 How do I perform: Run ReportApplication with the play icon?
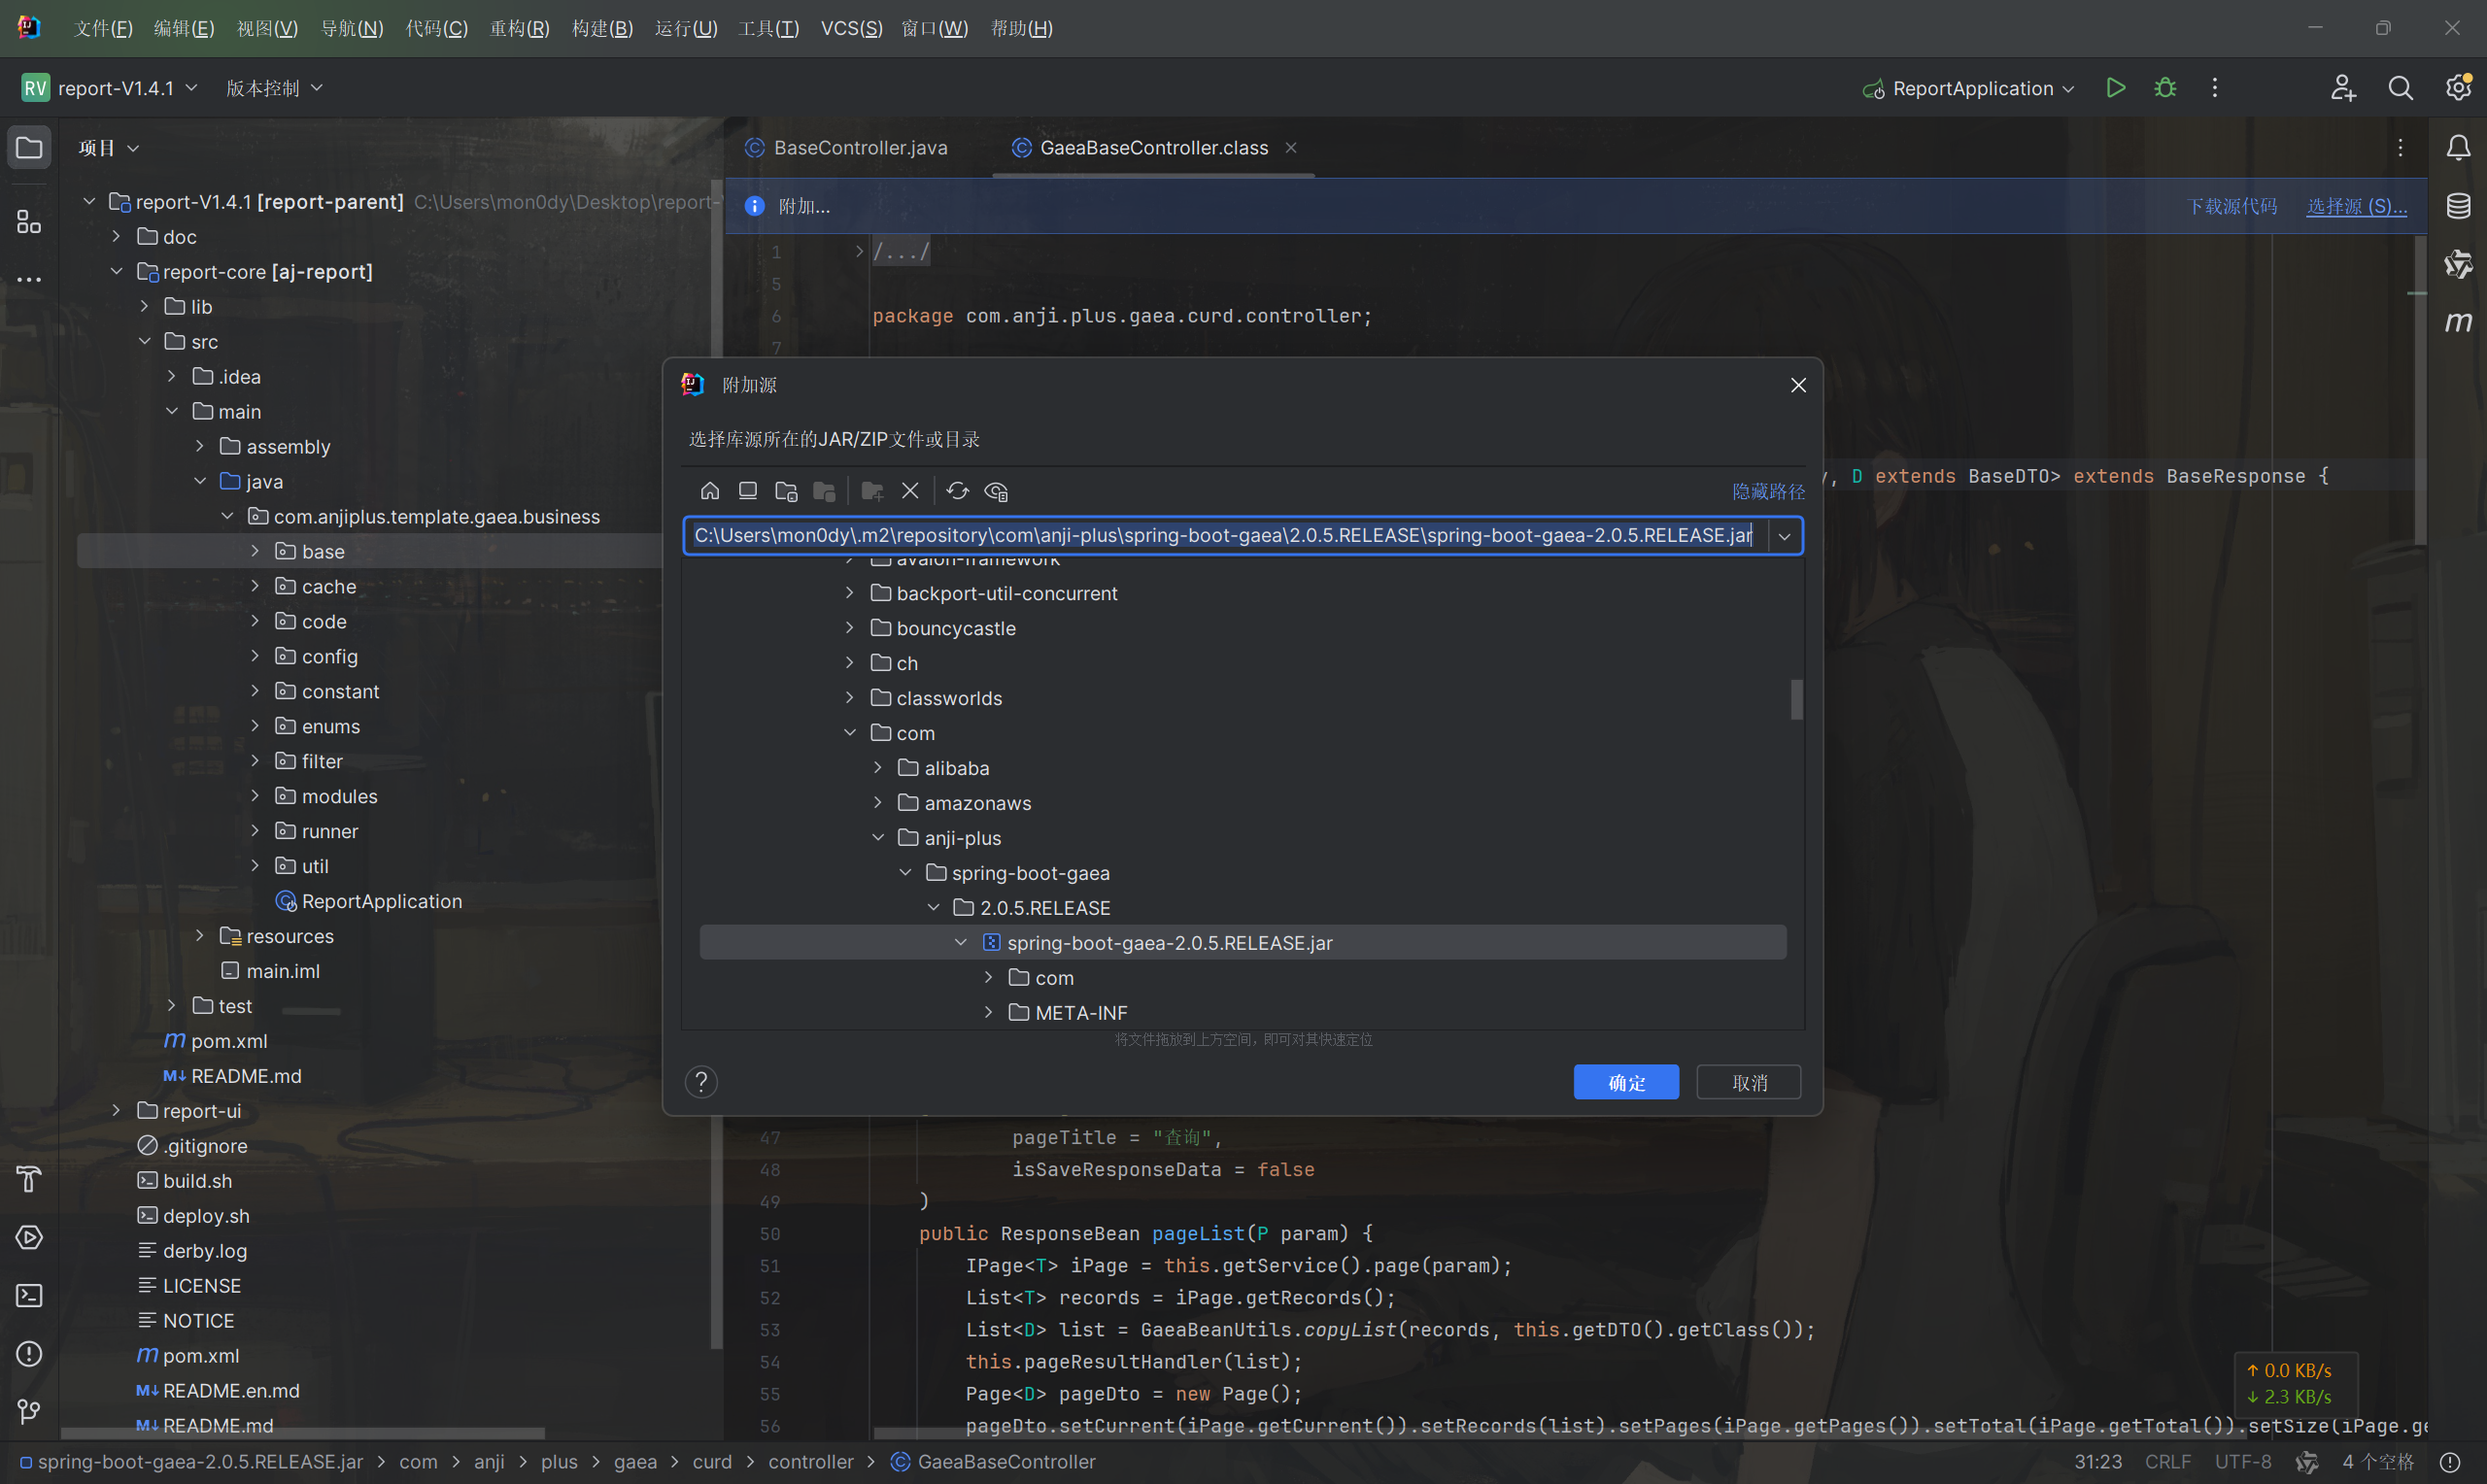(2116, 88)
